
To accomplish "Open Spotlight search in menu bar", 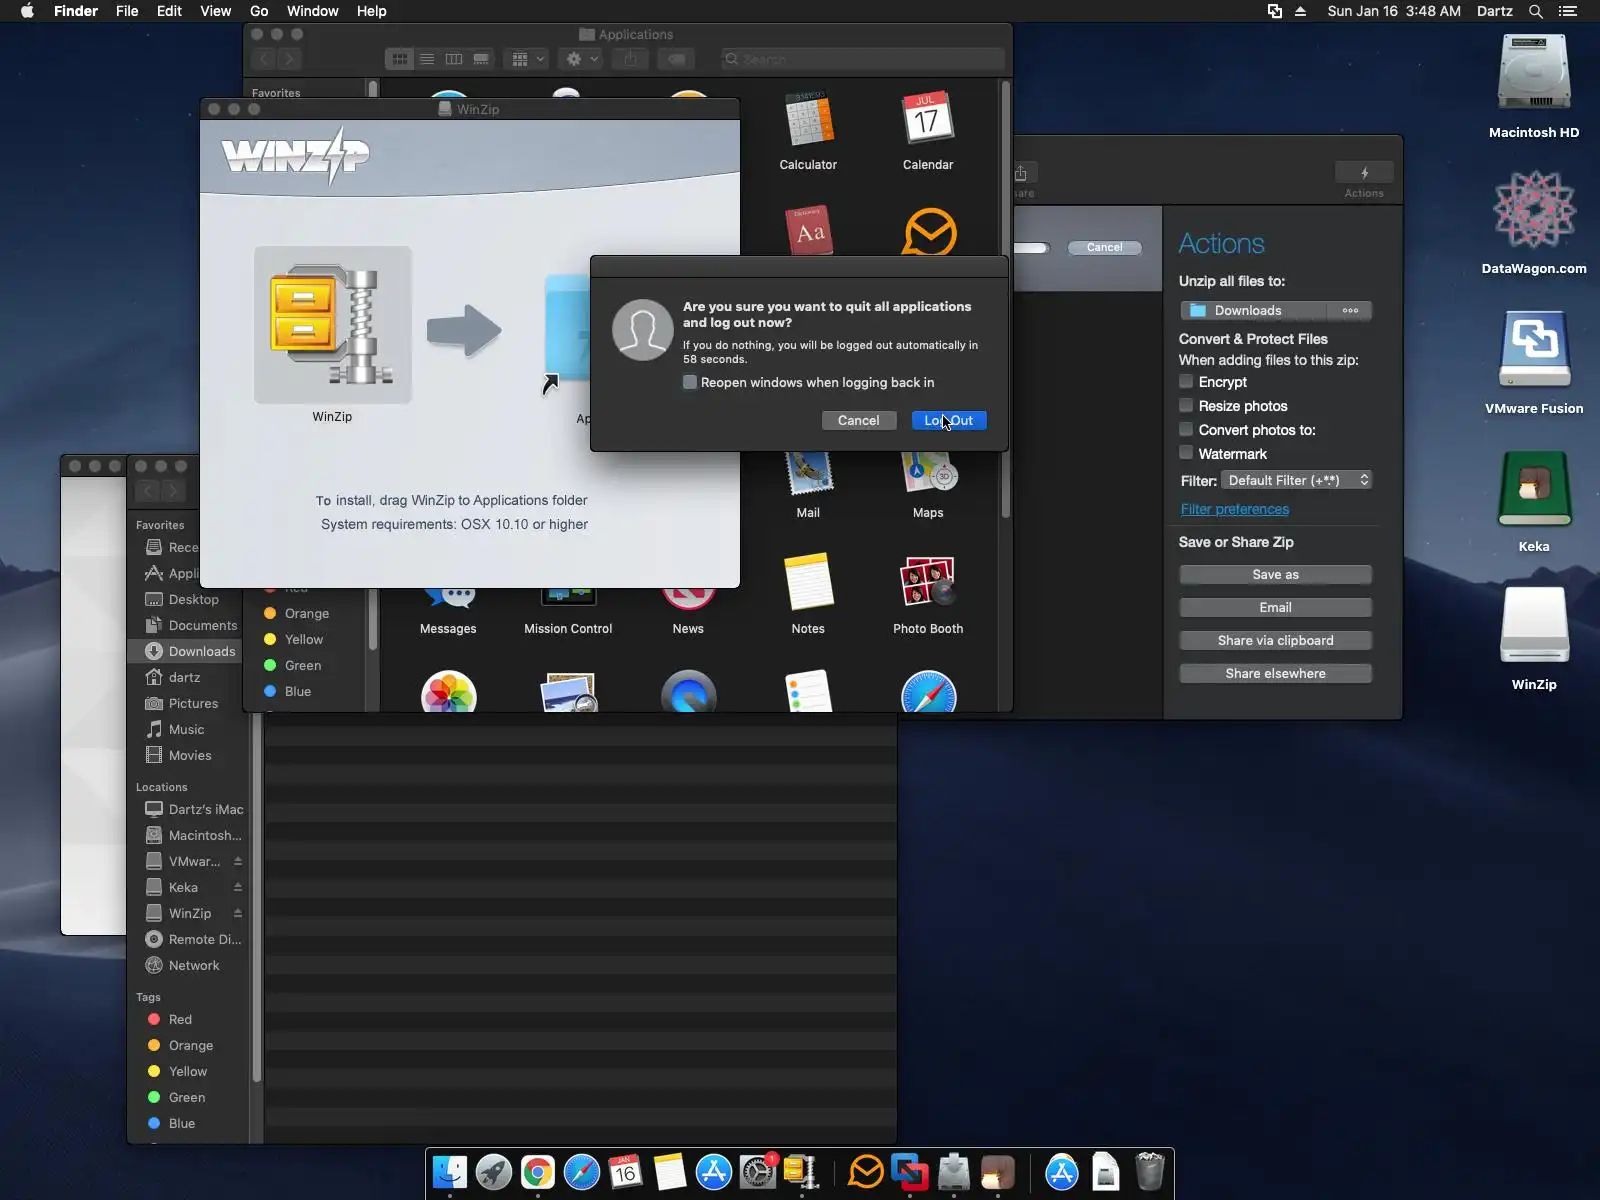I will [1536, 11].
